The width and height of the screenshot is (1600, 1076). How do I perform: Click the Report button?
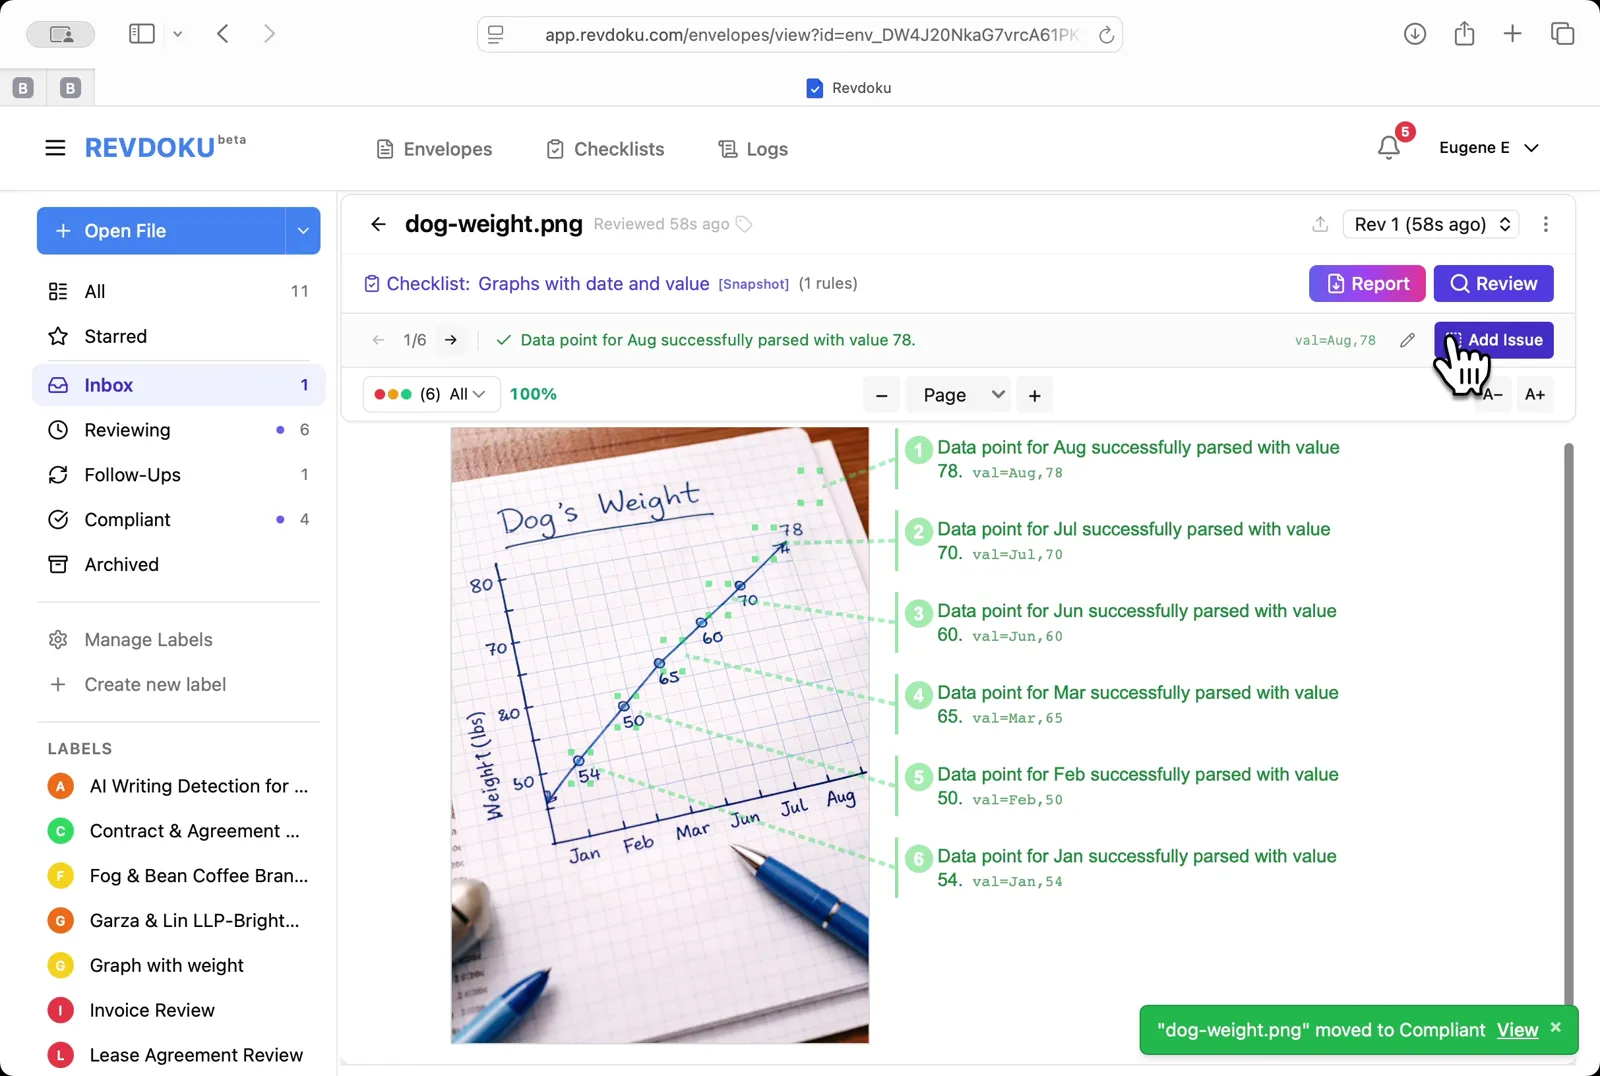(x=1366, y=284)
